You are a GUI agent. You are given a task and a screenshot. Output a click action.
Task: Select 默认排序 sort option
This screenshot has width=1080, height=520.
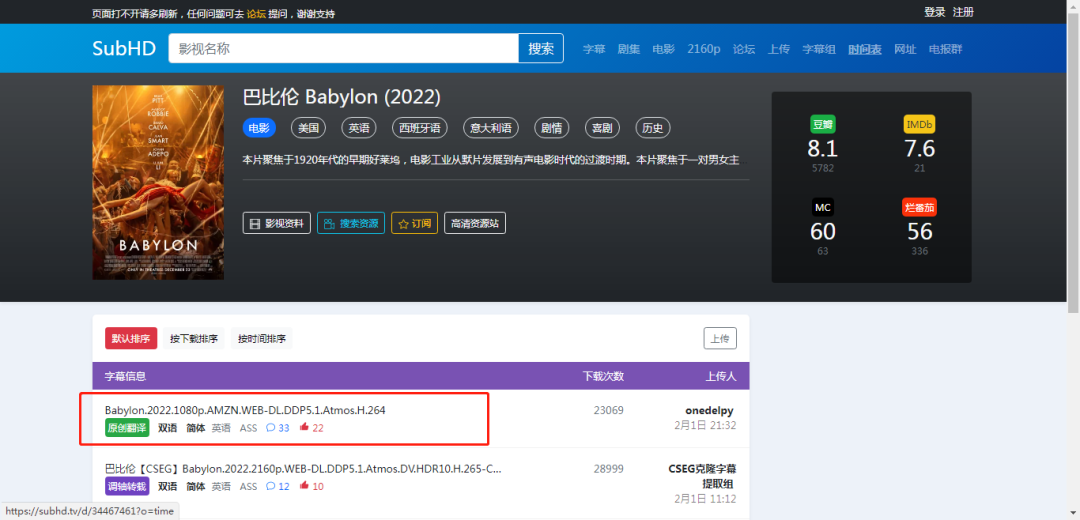click(131, 339)
